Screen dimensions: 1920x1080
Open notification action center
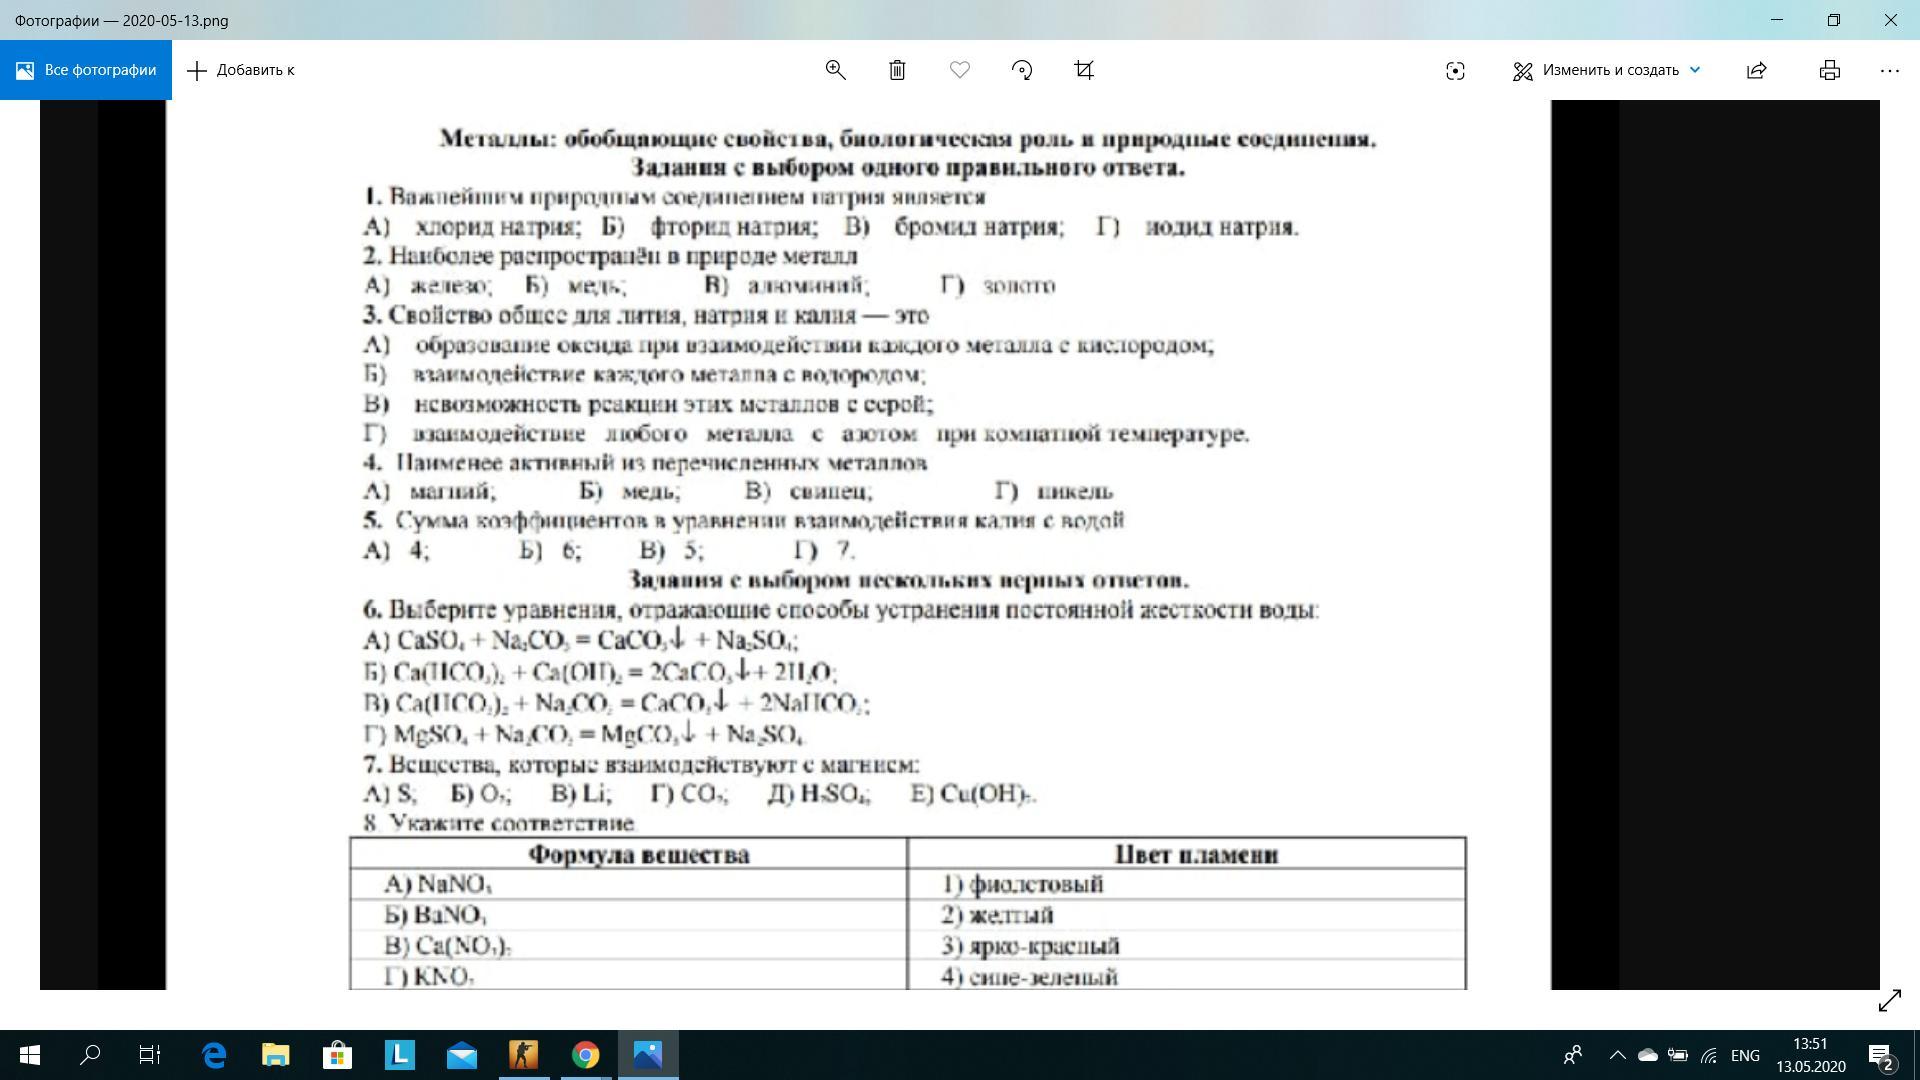pyautogui.click(x=1881, y=1055)
